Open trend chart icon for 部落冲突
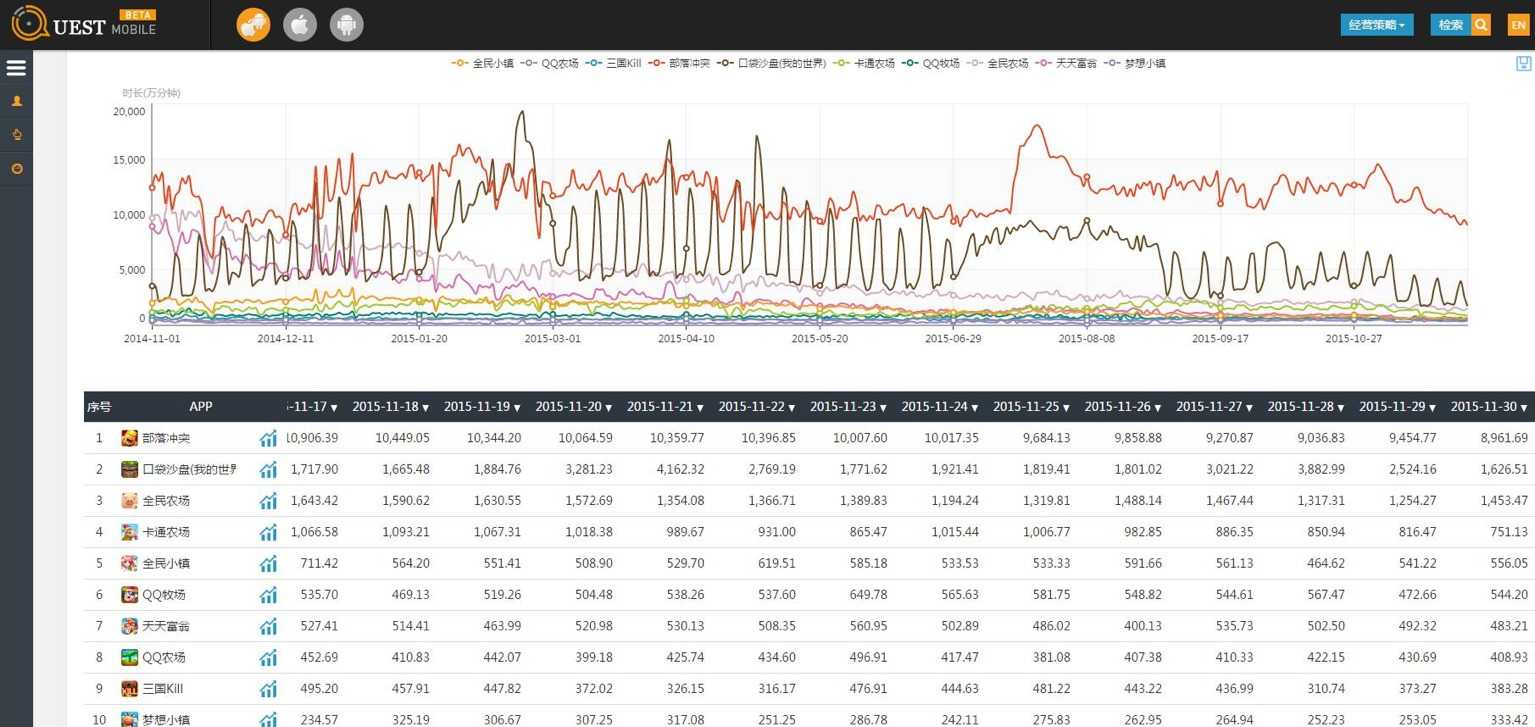The width and height of the screenshot is (1535, 727). pos(268,438)
